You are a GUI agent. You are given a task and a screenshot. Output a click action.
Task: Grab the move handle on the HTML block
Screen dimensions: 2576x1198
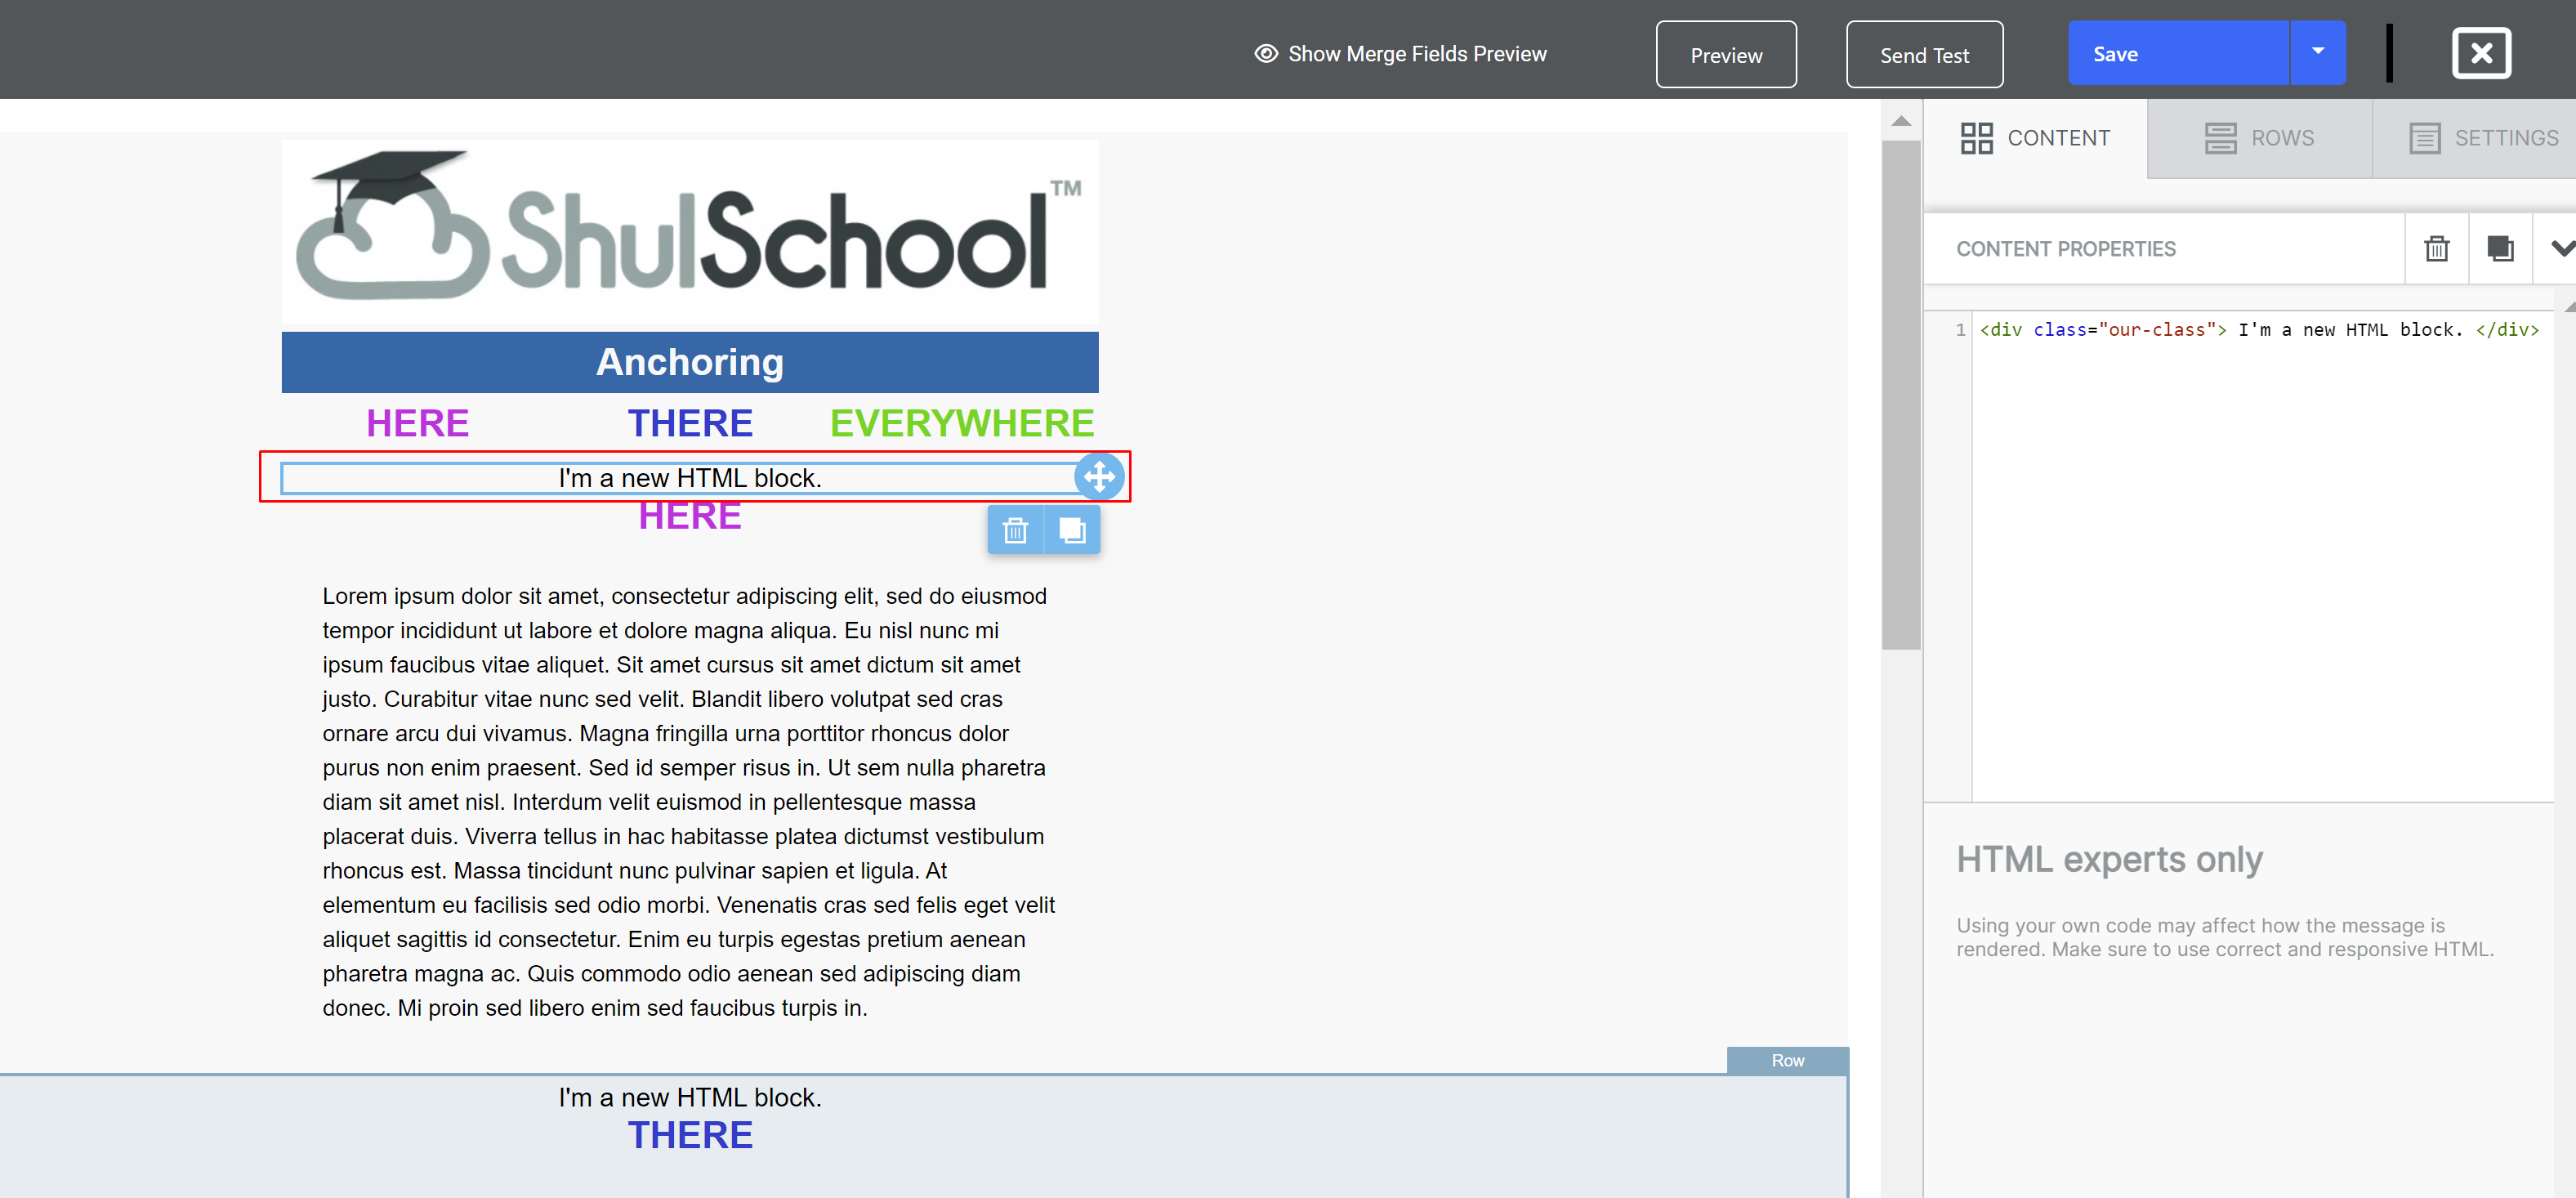(x=1099, y=477)
